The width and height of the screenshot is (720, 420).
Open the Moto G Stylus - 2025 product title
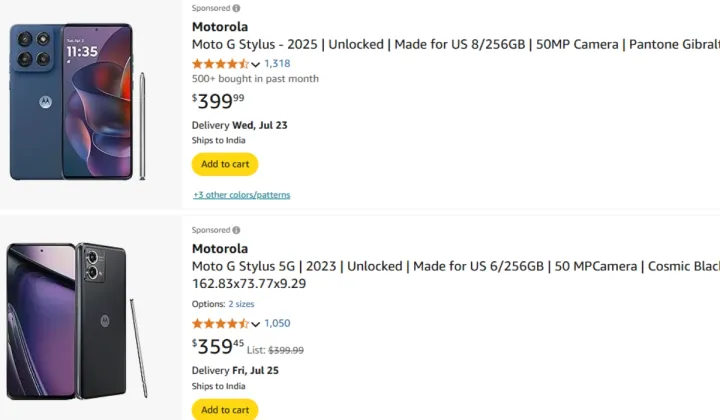tap(456, 45)
